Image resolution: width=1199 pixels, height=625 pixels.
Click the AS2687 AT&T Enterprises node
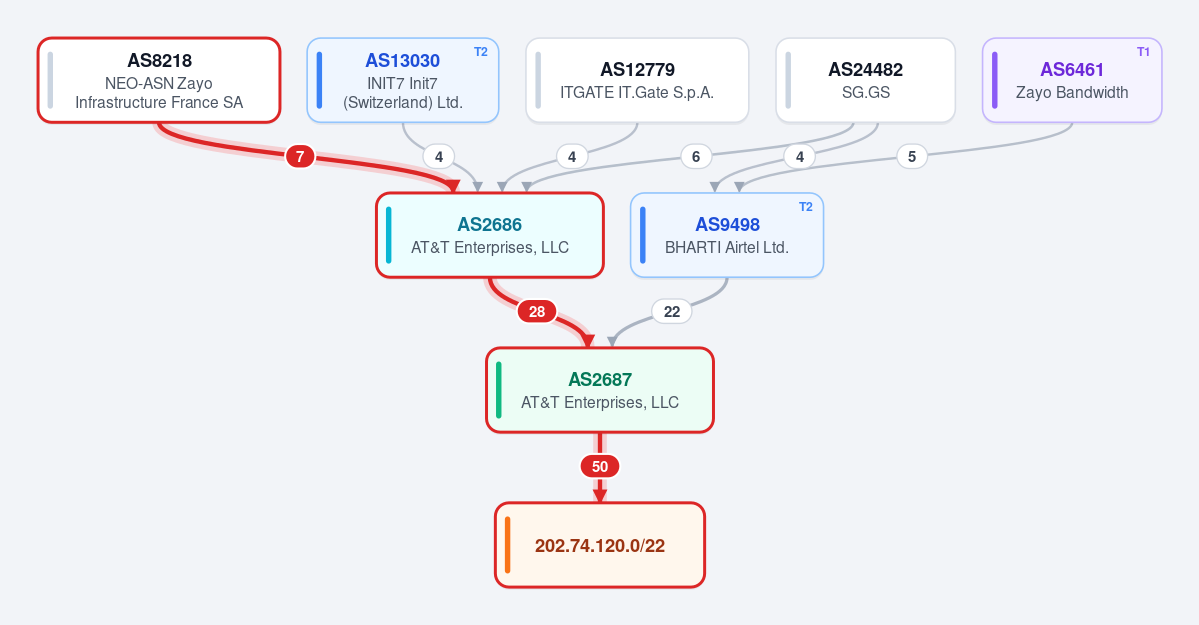coord(600,390)
